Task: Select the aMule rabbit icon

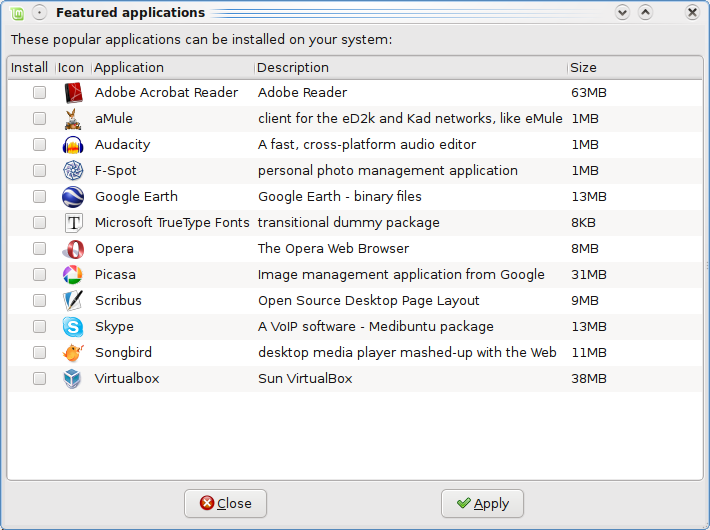Action: point(73,119)
